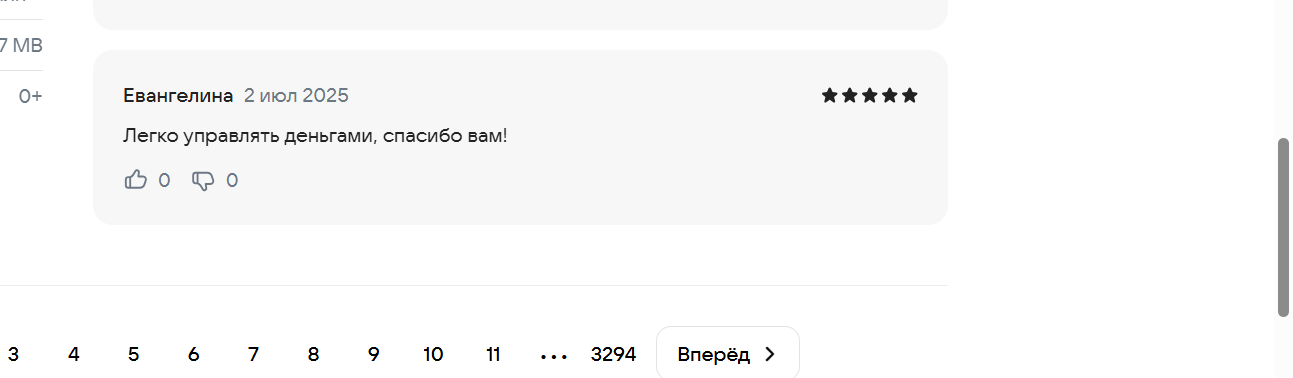Select page 11 in the pagination

tap(493, 354)
